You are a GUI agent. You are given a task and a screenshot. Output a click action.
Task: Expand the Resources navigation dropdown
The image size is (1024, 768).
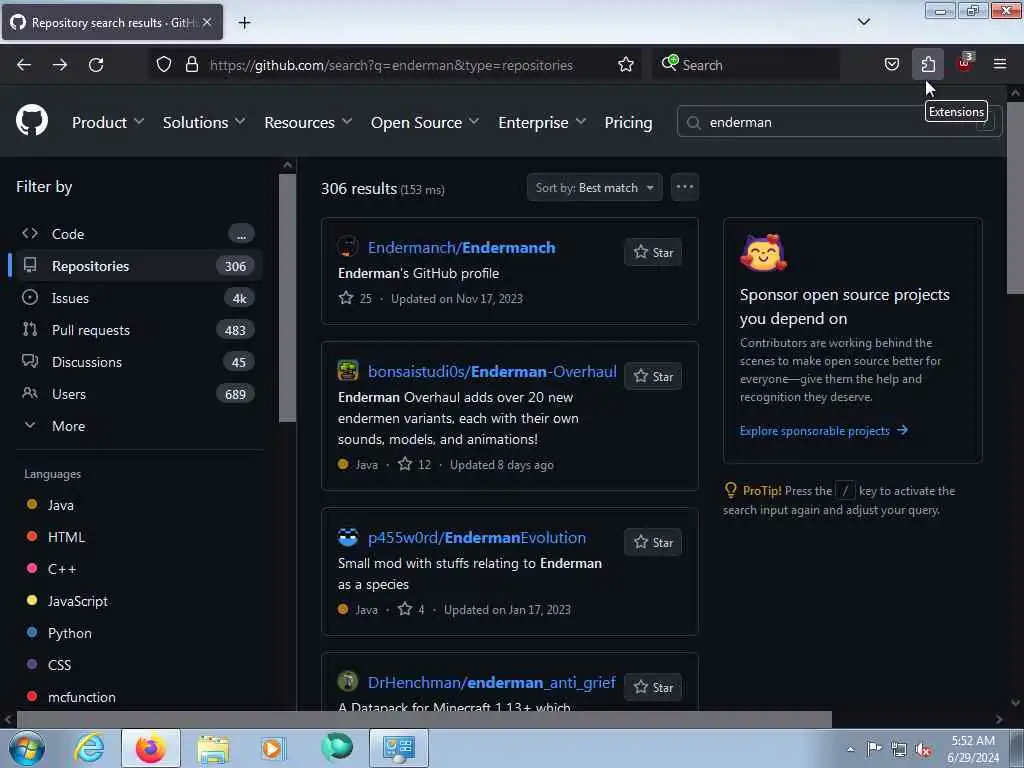tap(308, 122)
